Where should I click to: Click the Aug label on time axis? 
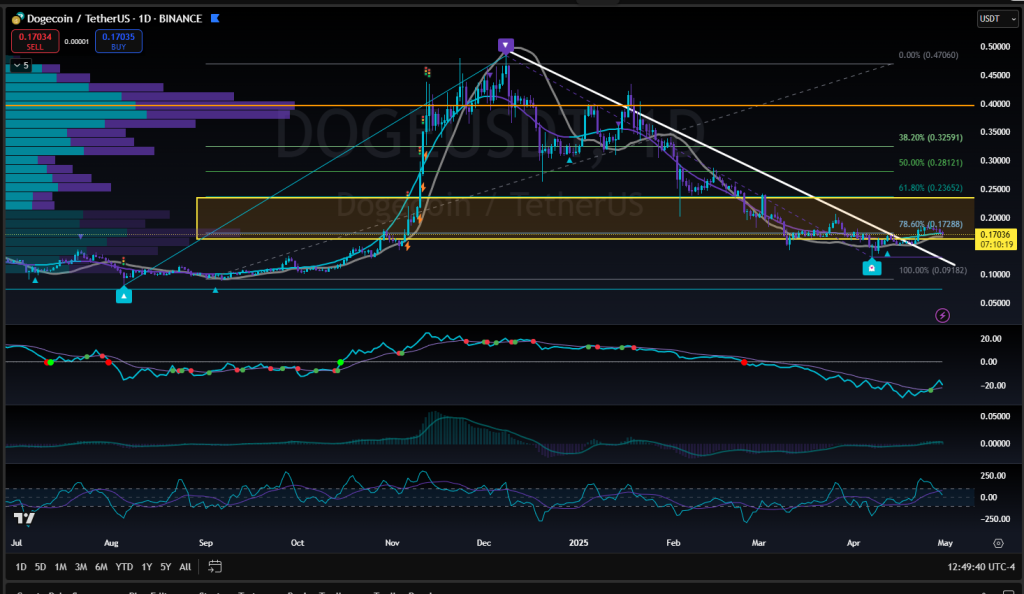[111, 543]
